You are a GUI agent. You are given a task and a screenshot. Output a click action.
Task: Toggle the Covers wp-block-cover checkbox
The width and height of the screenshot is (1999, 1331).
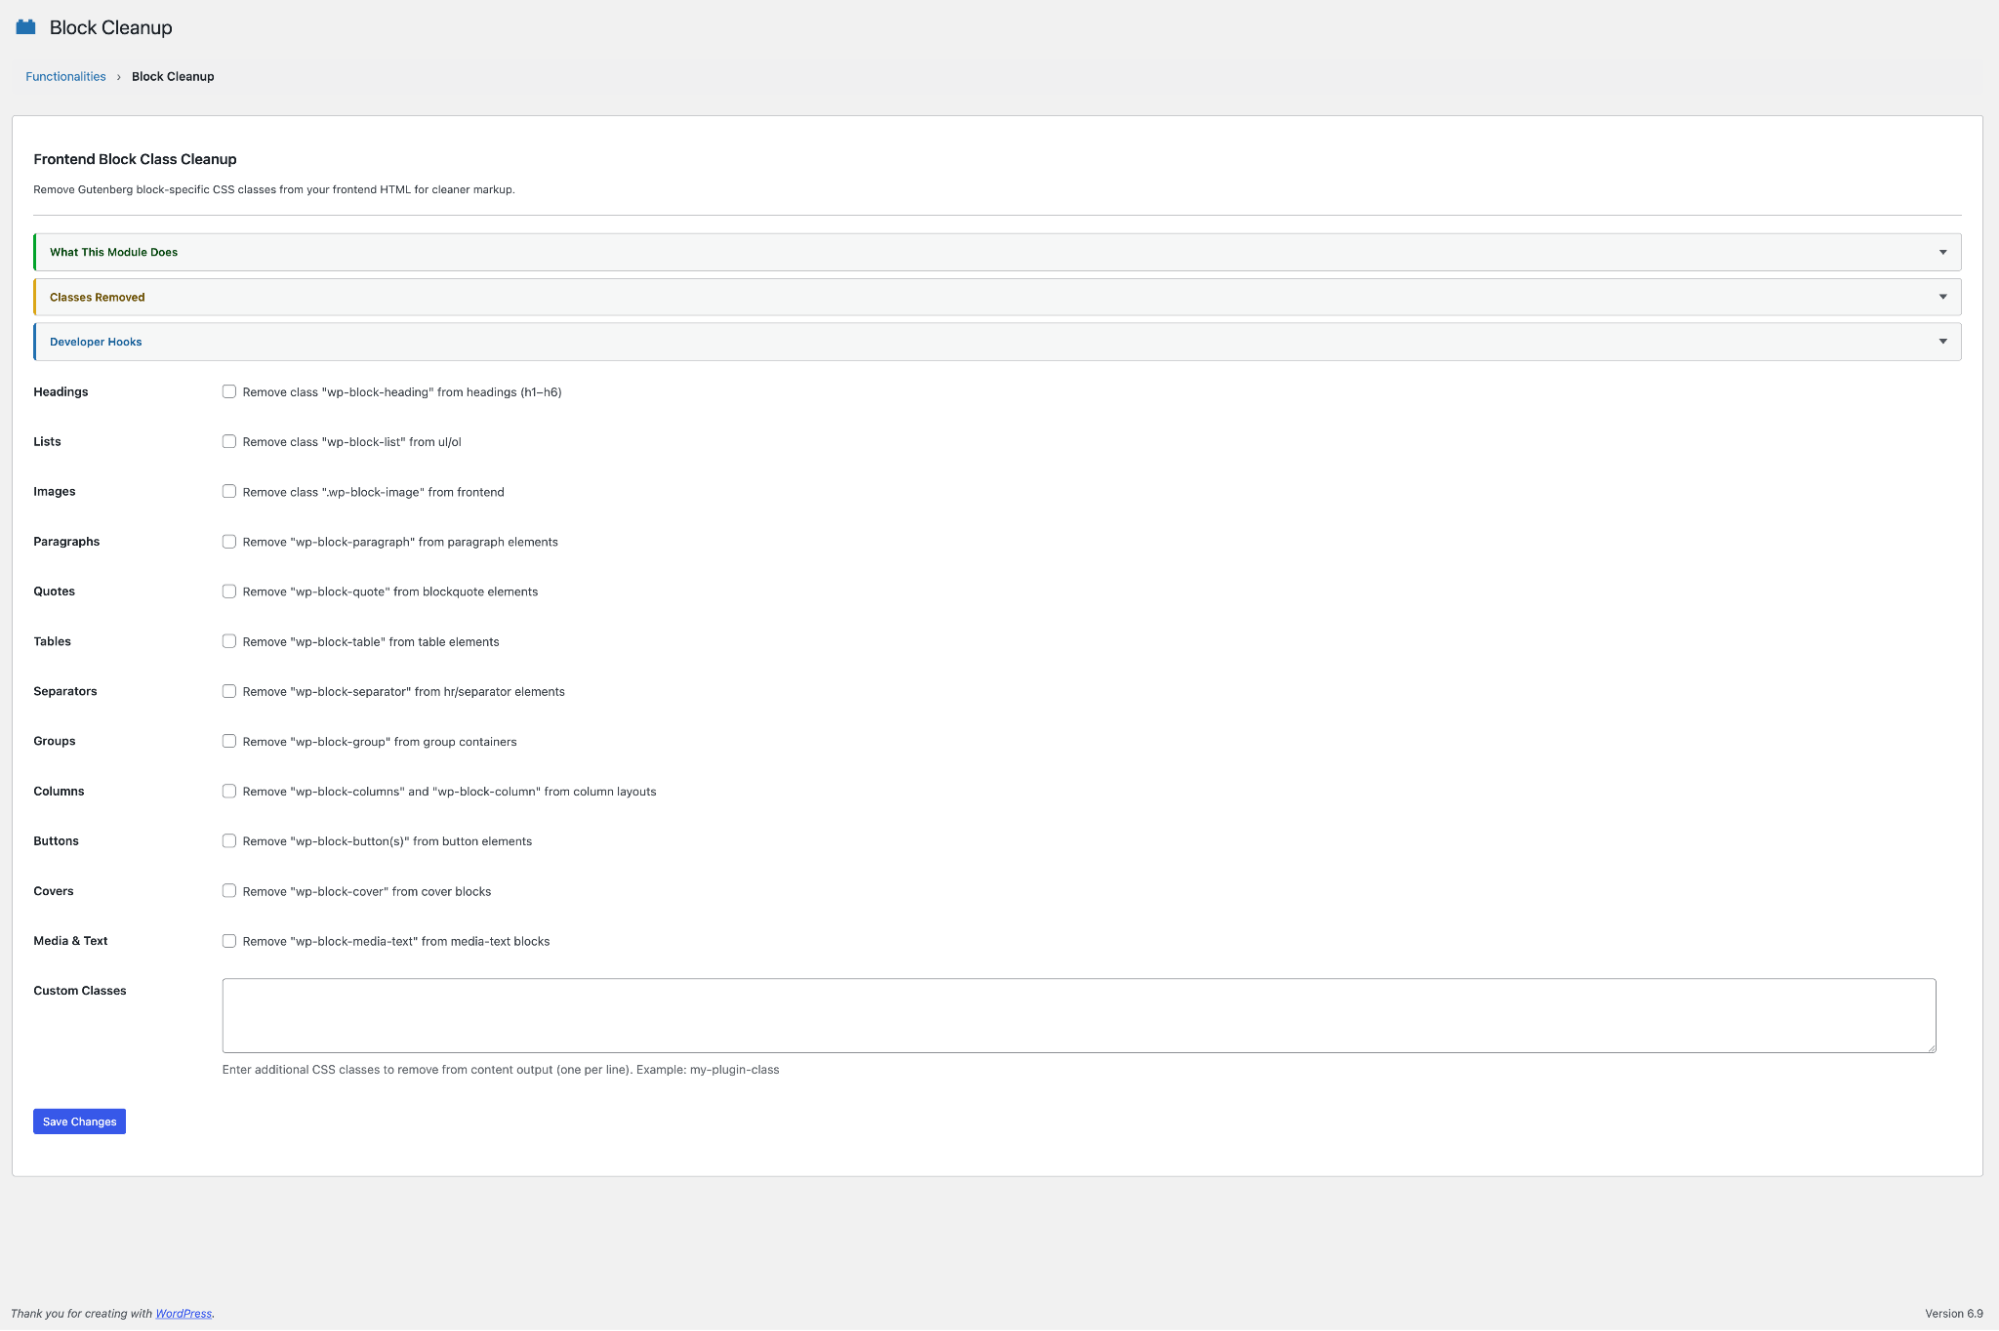click(229, 892)
